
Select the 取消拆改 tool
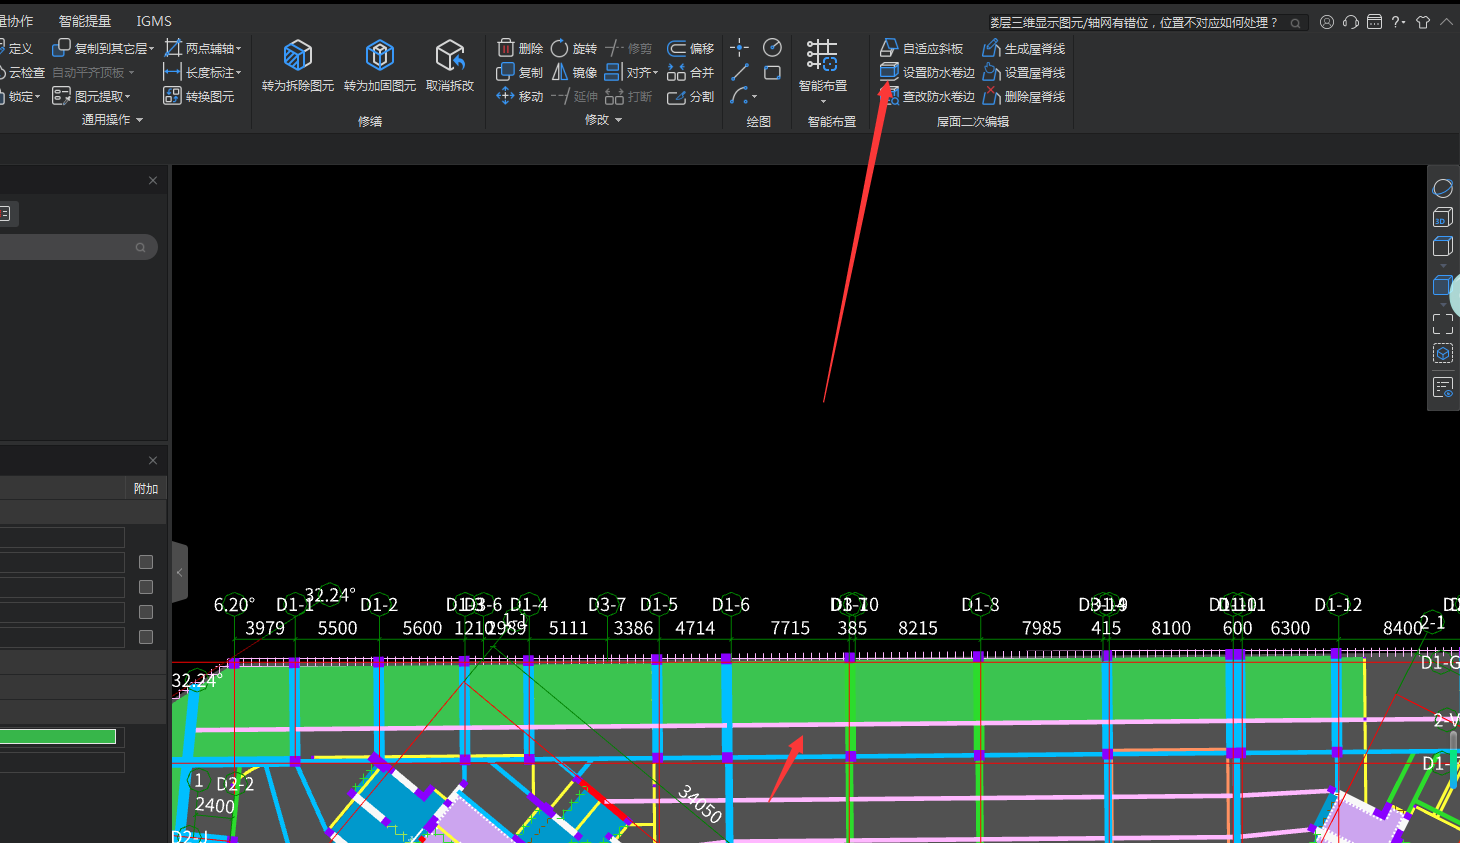pos(450,56)
